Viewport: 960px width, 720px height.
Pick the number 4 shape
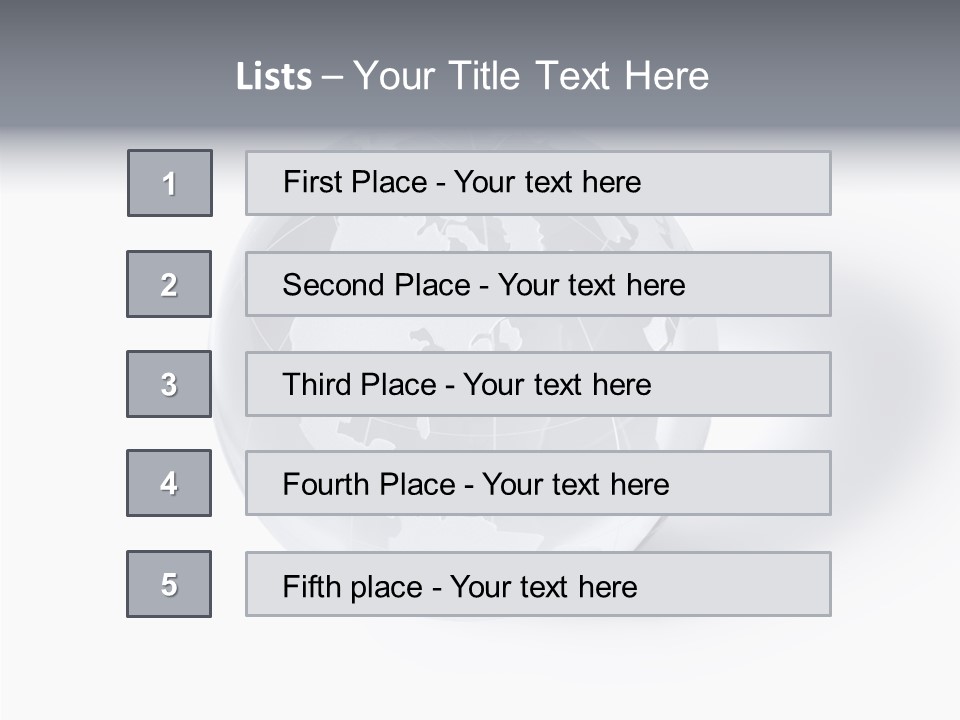169,483
